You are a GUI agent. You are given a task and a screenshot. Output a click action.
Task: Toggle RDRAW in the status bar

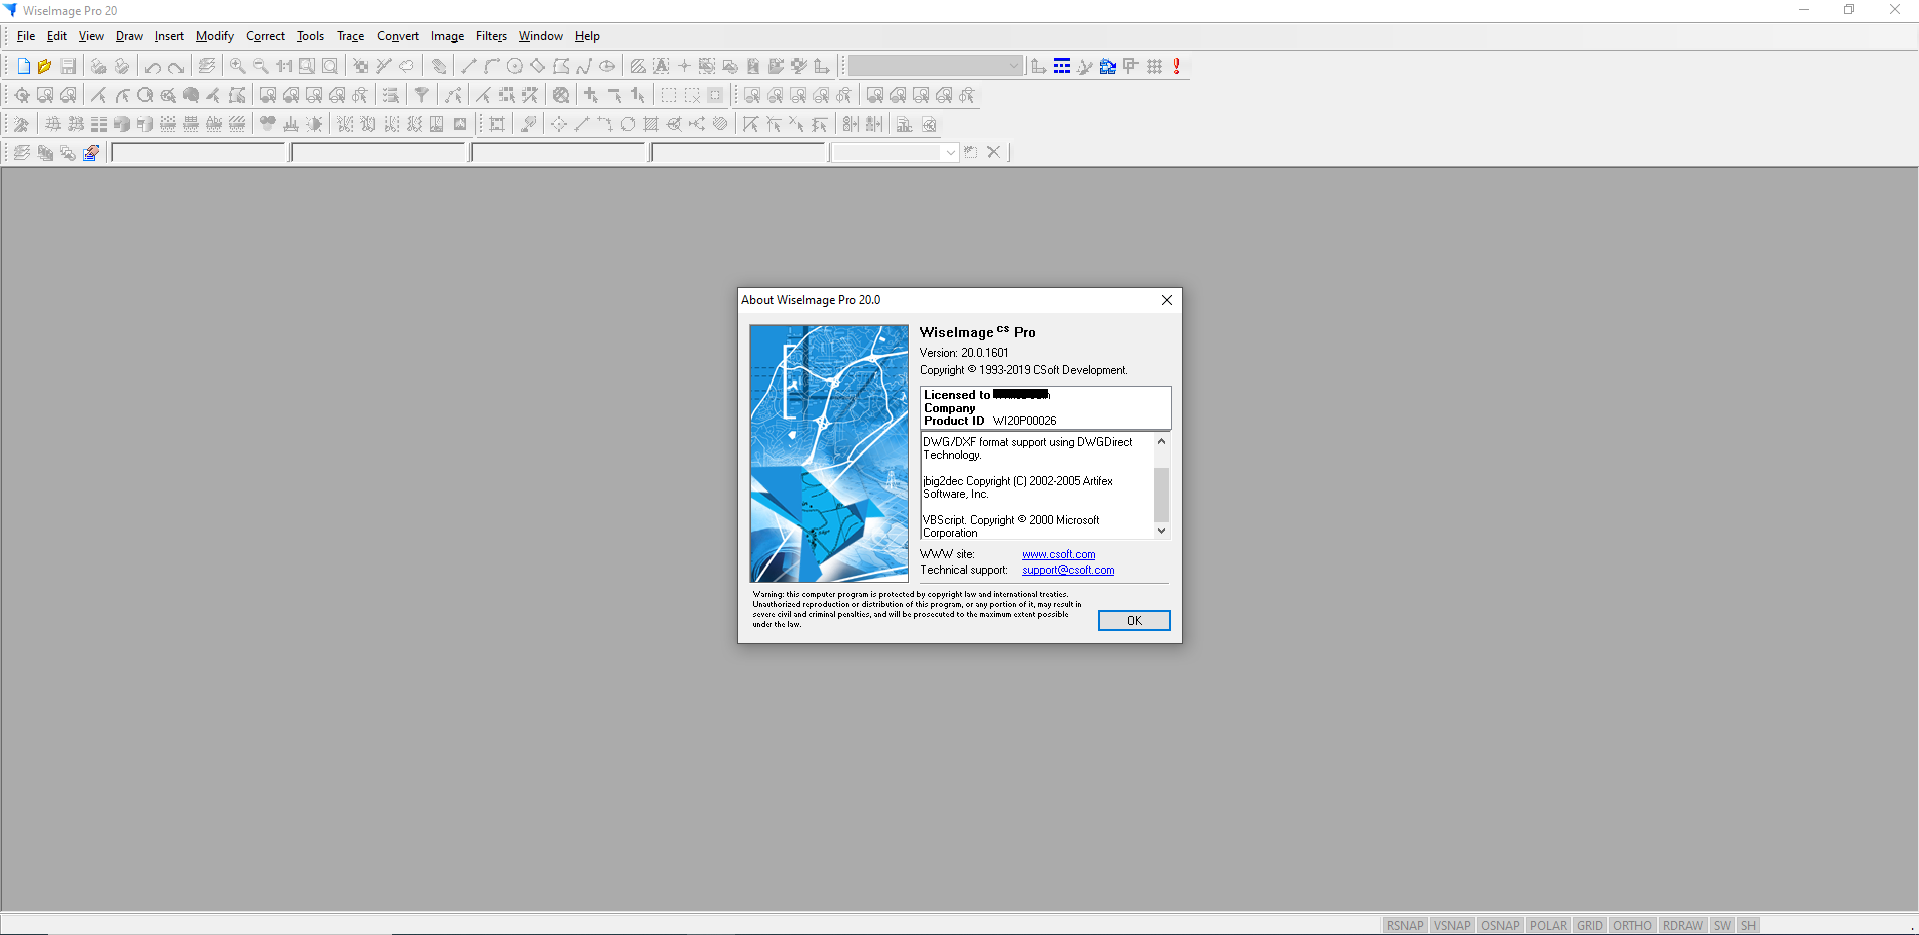pos(1683,926)
